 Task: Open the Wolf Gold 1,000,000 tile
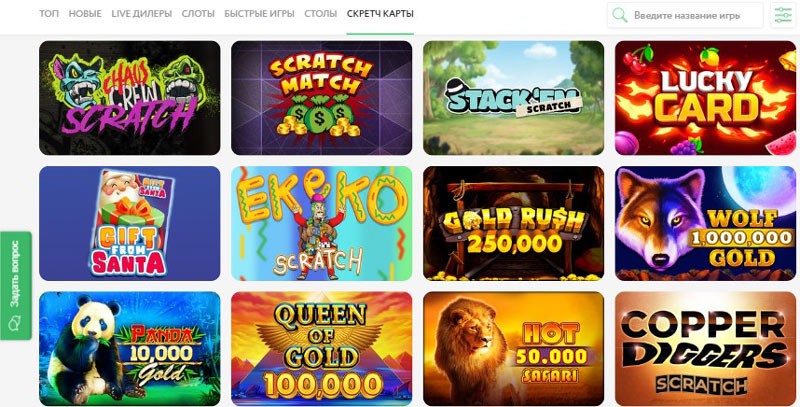click(706, 223)
